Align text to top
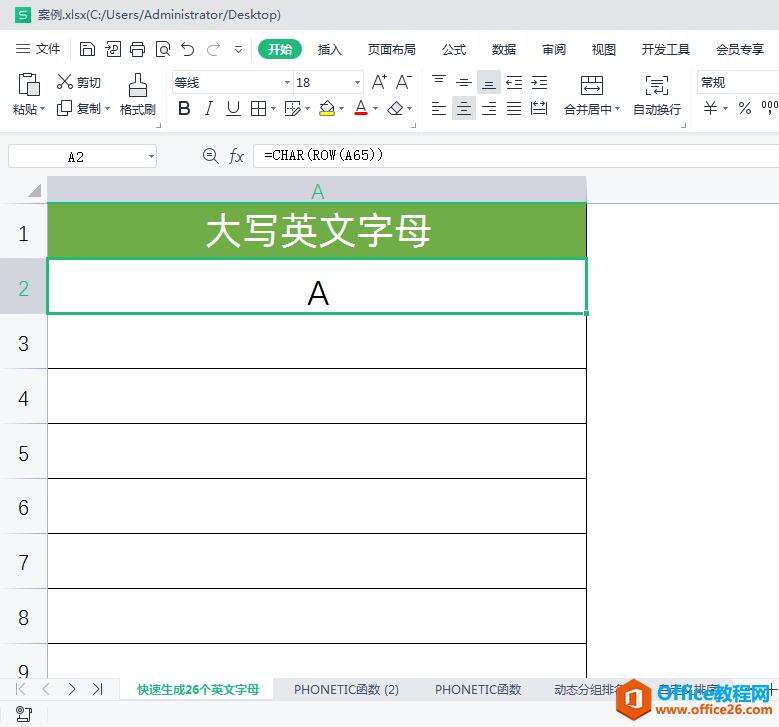Image resolution: width=779 pixels, height=727 pixels. click(439, 82)
